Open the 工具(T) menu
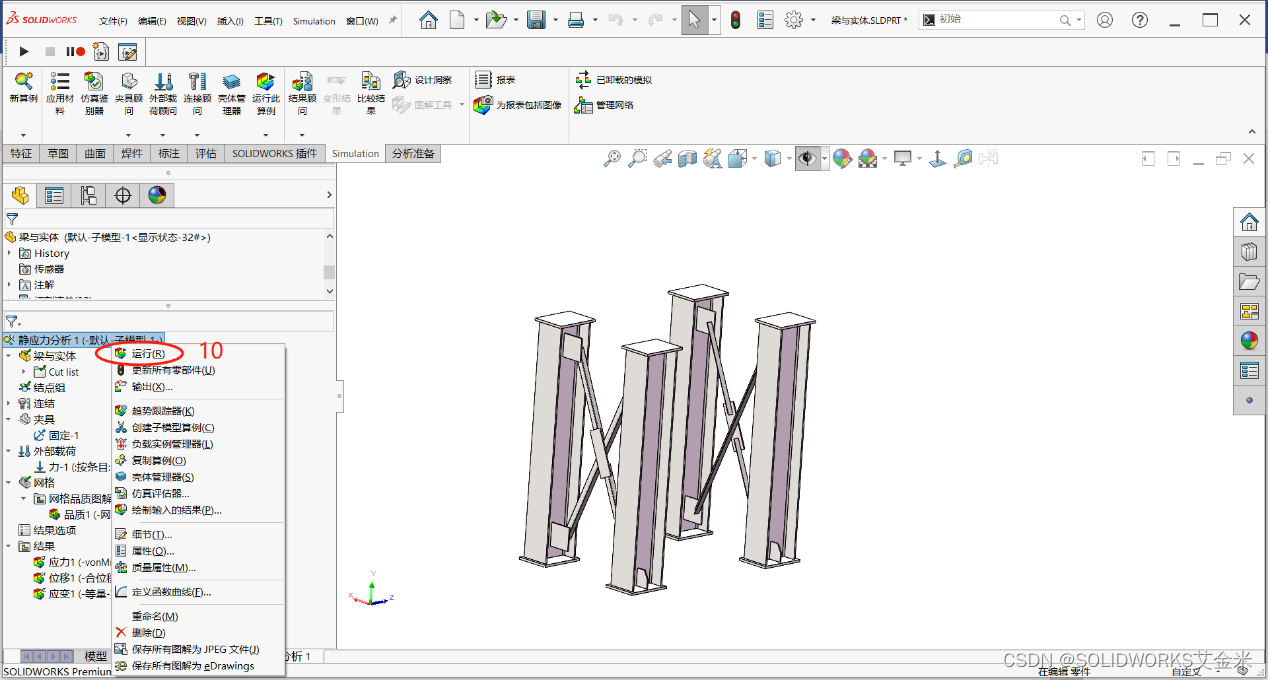 pyautogui.click(x=267, y=21)
